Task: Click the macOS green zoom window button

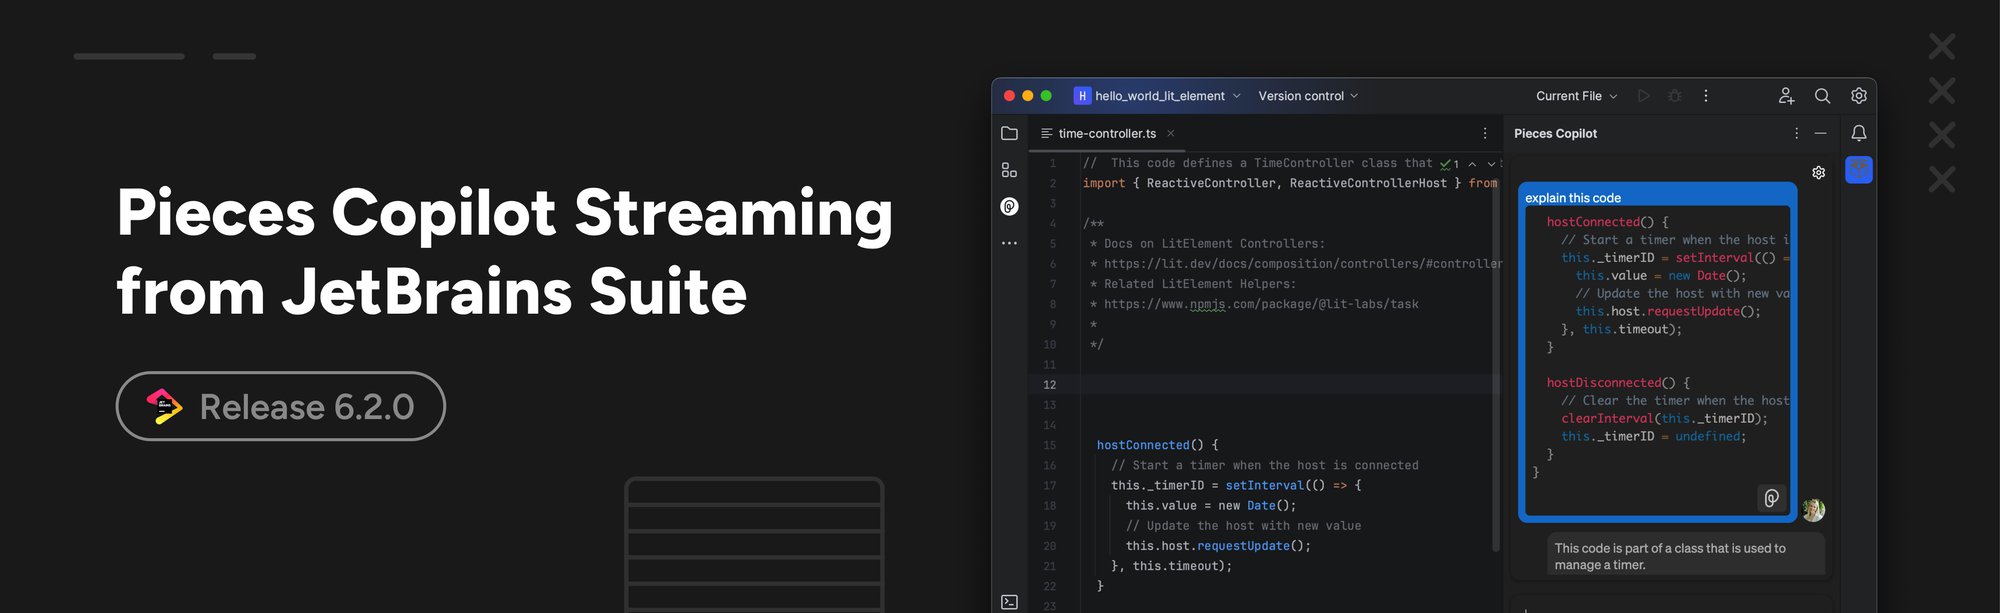Action: coord(1046,96)
